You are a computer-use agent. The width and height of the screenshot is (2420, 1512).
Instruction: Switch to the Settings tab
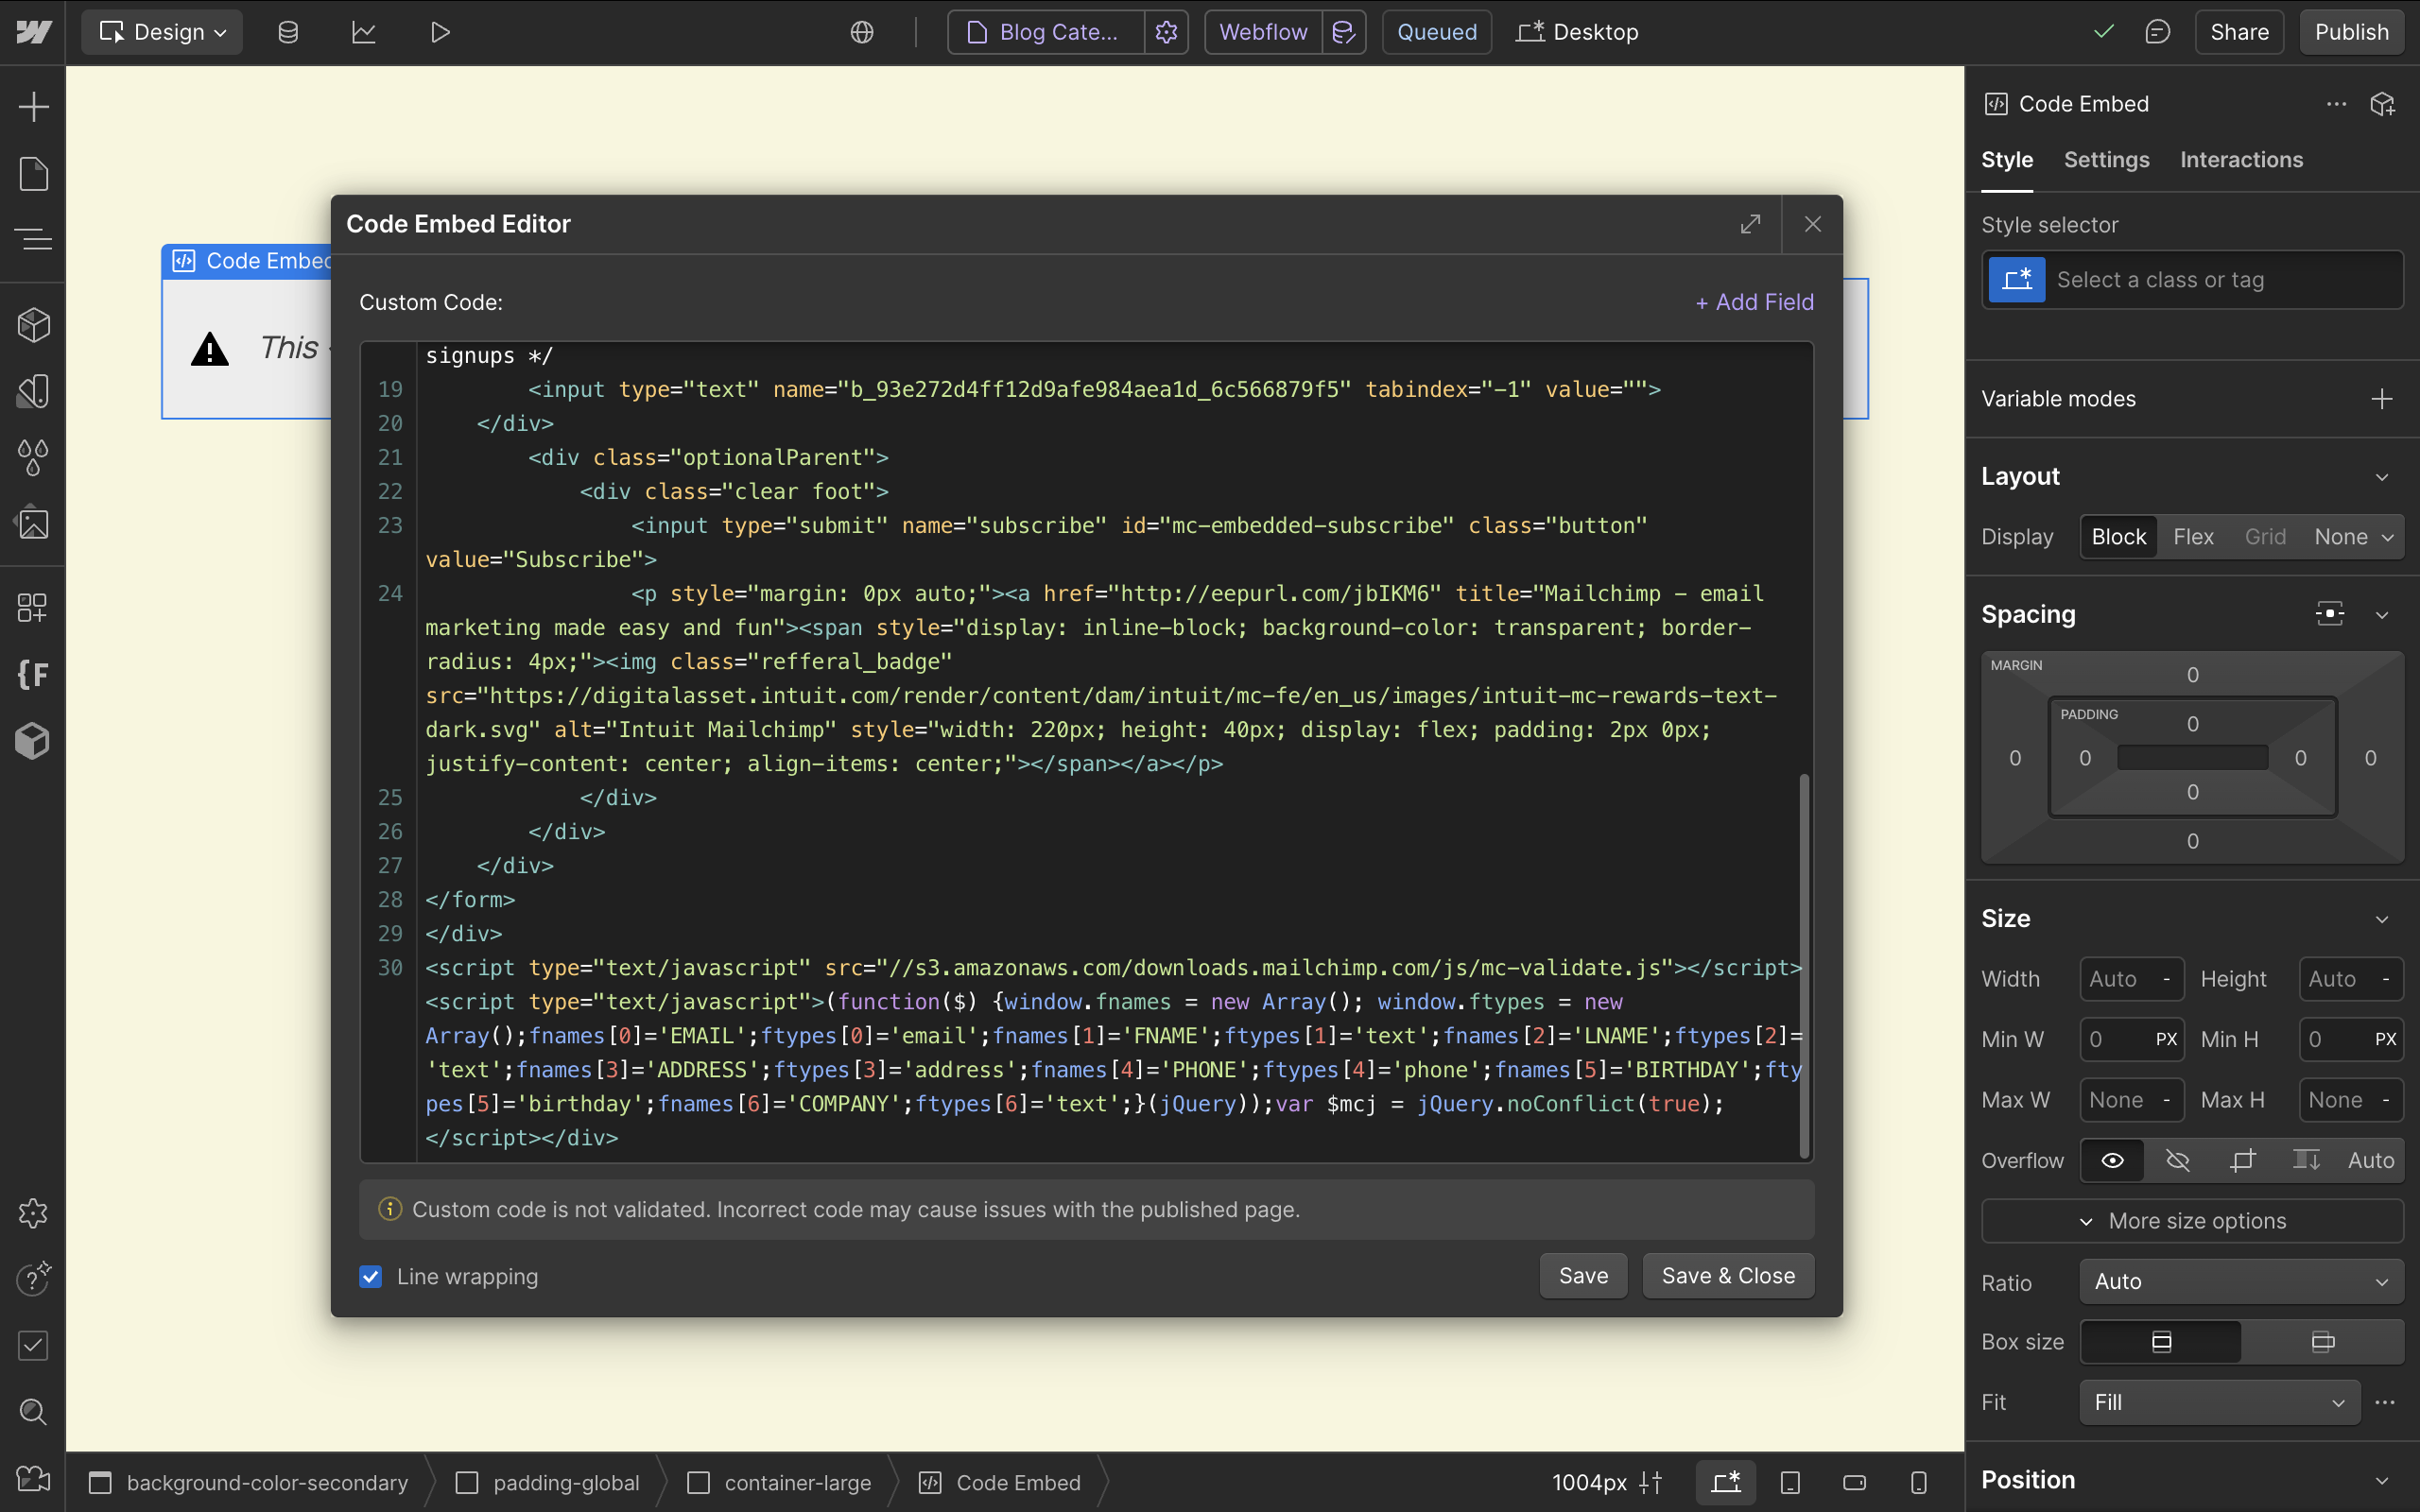coord(2106,160)
